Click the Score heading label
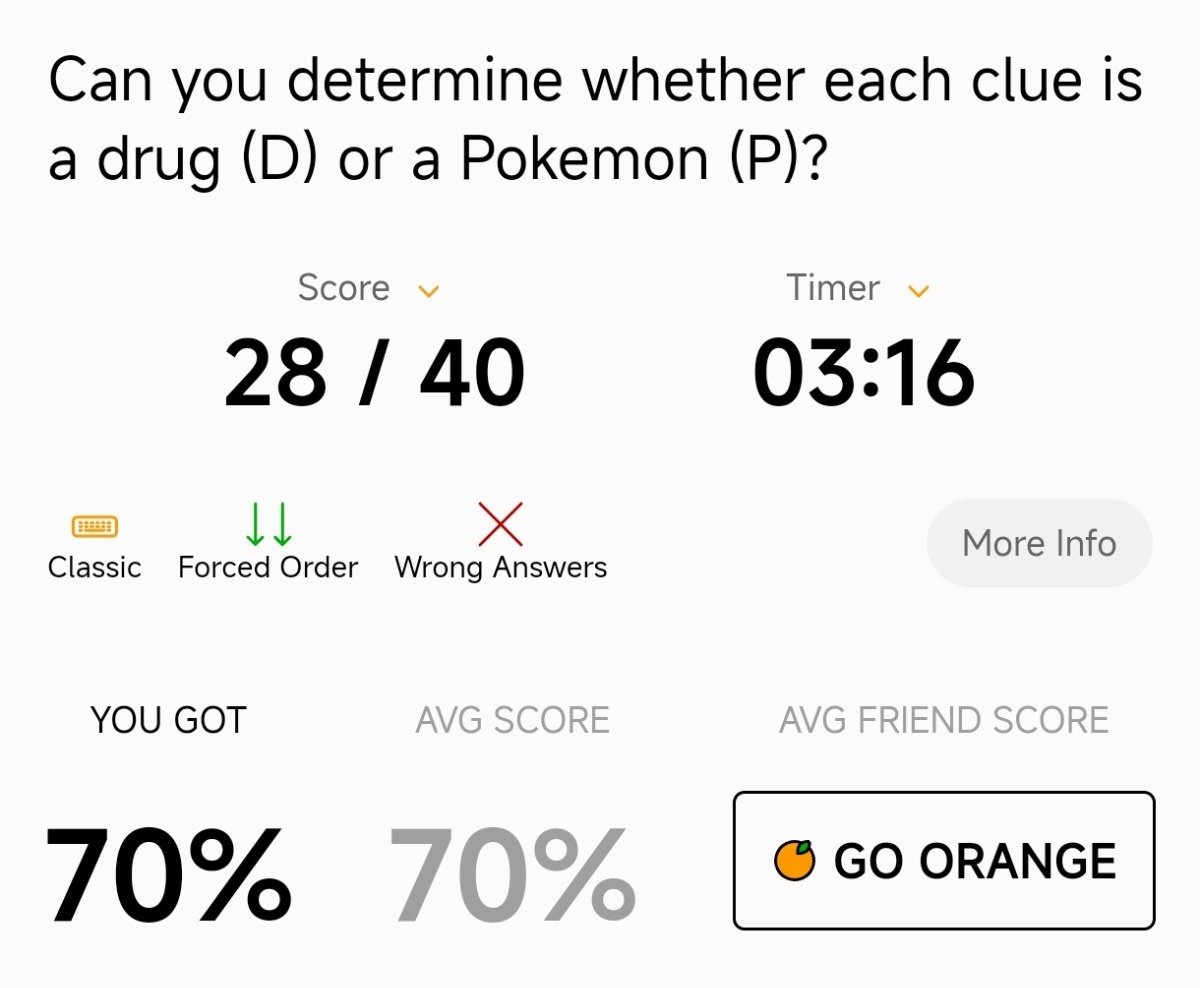Screen dimensions: 1200x988 [x=343, y=289]
